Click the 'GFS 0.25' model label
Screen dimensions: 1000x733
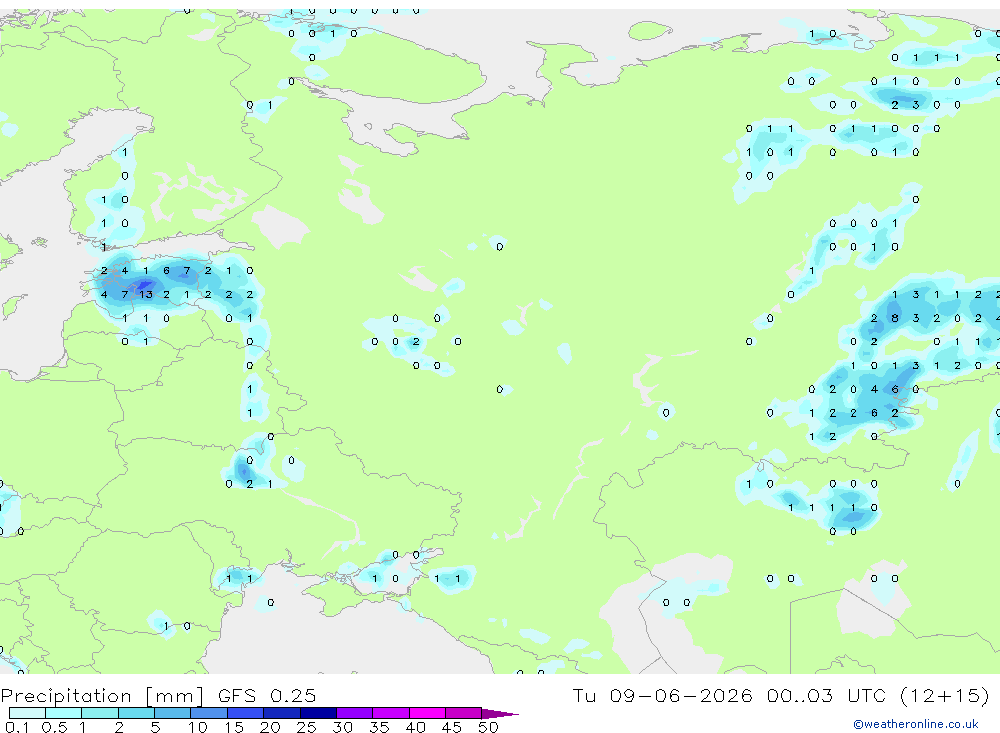pyautogui.click(x=267, y=695)
